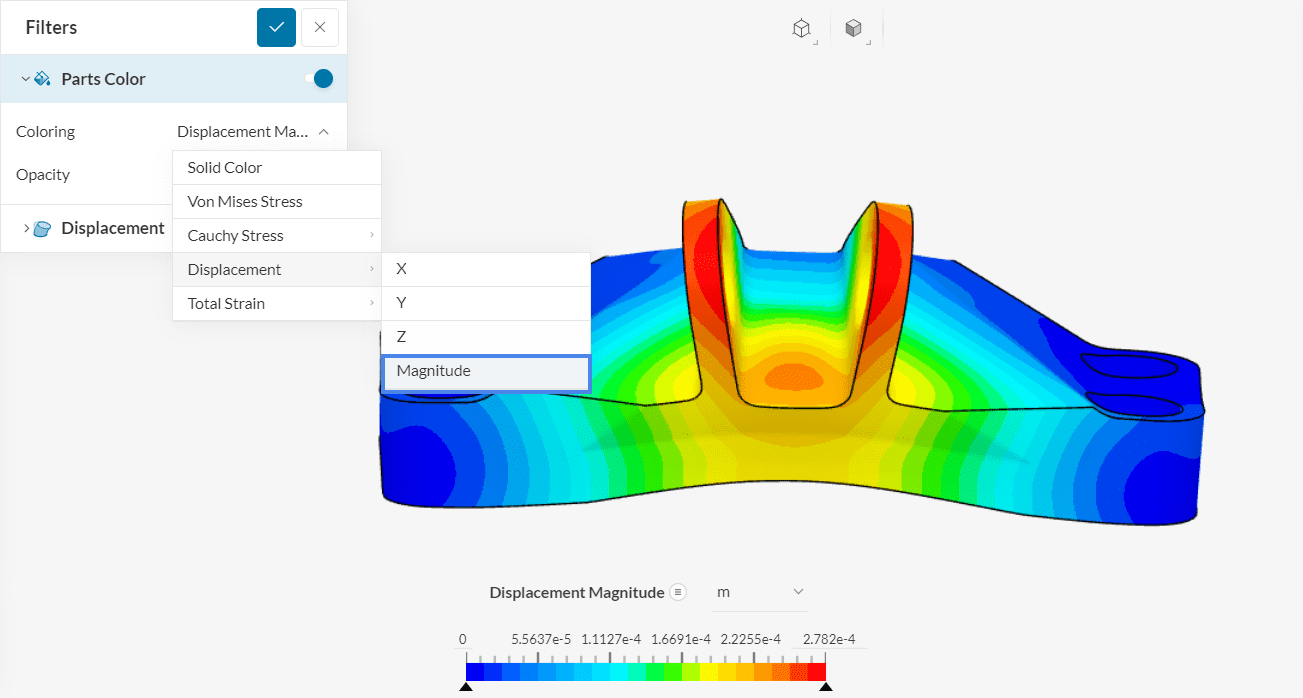Click the rainbow color legend bar

pos(645,668)
